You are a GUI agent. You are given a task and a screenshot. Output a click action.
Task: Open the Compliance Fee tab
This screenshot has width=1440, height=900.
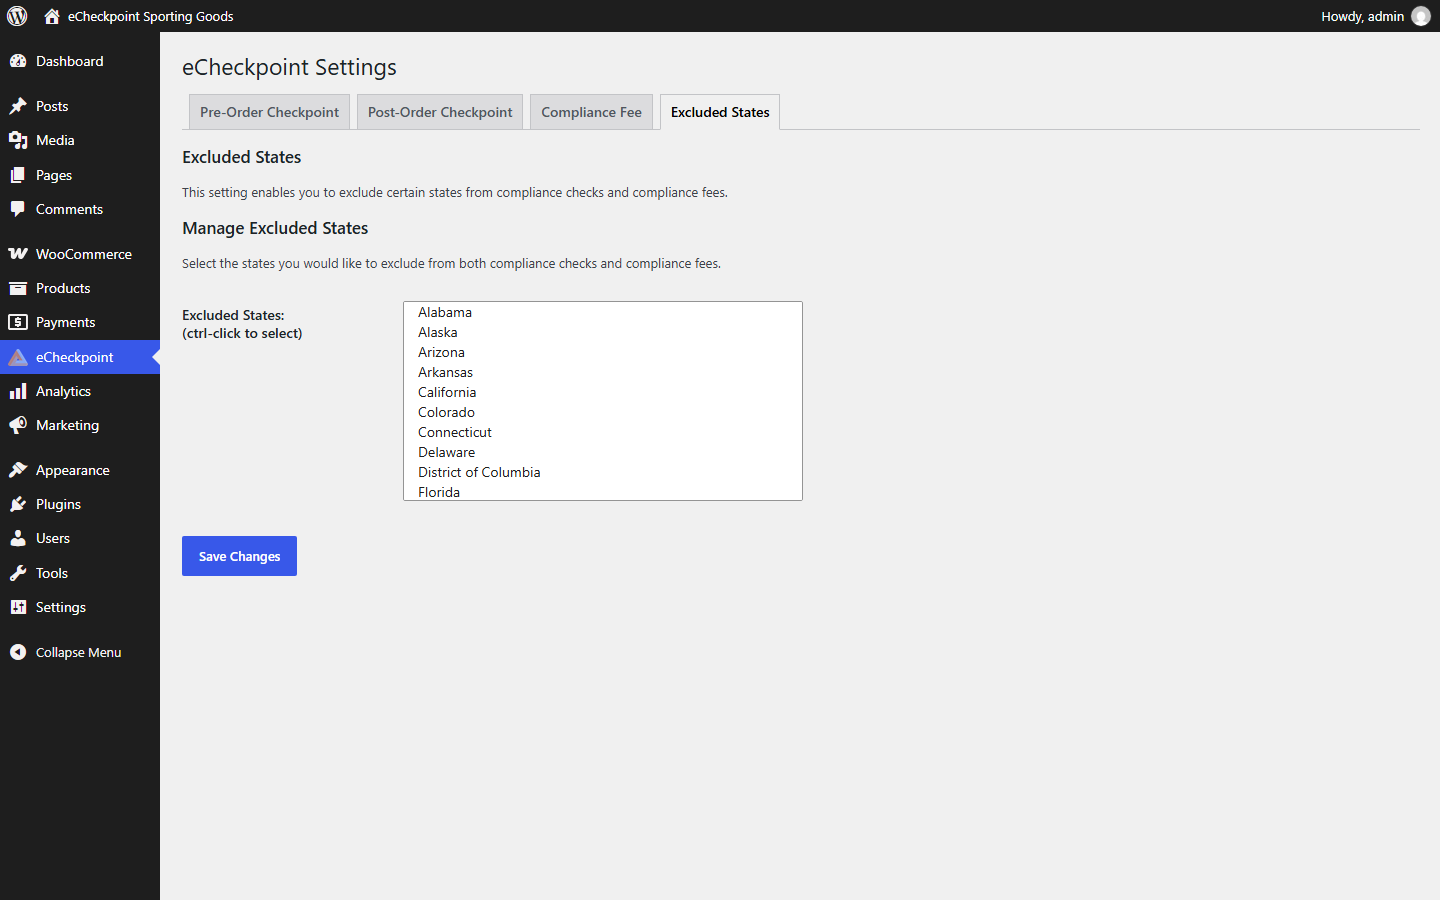point(592,112)
